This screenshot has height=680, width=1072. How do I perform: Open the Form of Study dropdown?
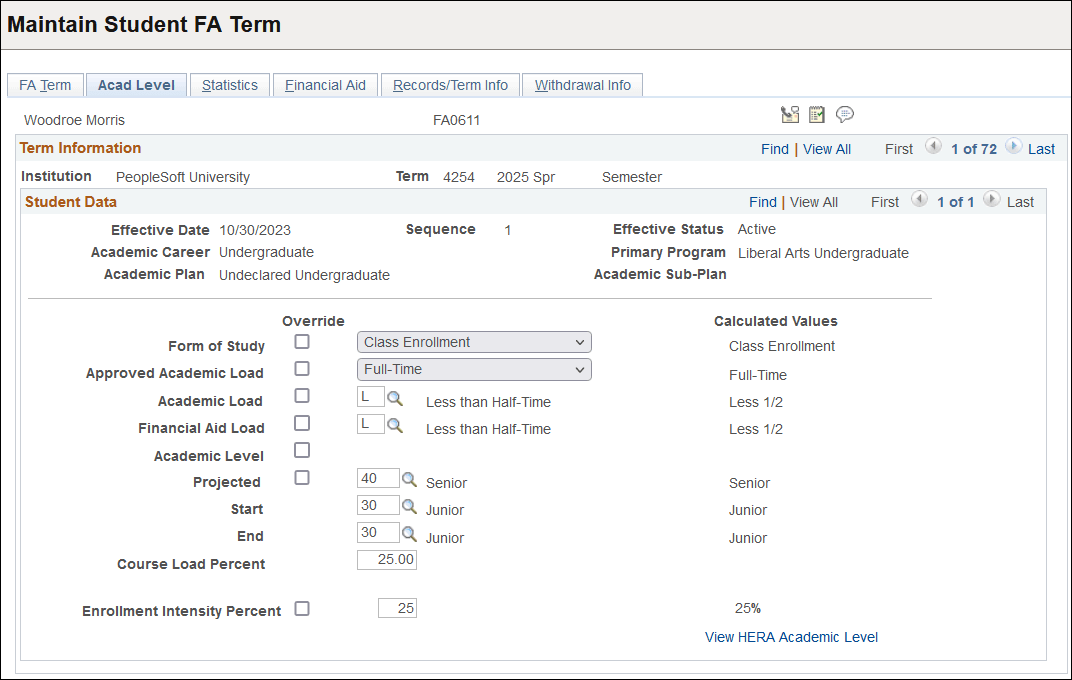point(473,341)
